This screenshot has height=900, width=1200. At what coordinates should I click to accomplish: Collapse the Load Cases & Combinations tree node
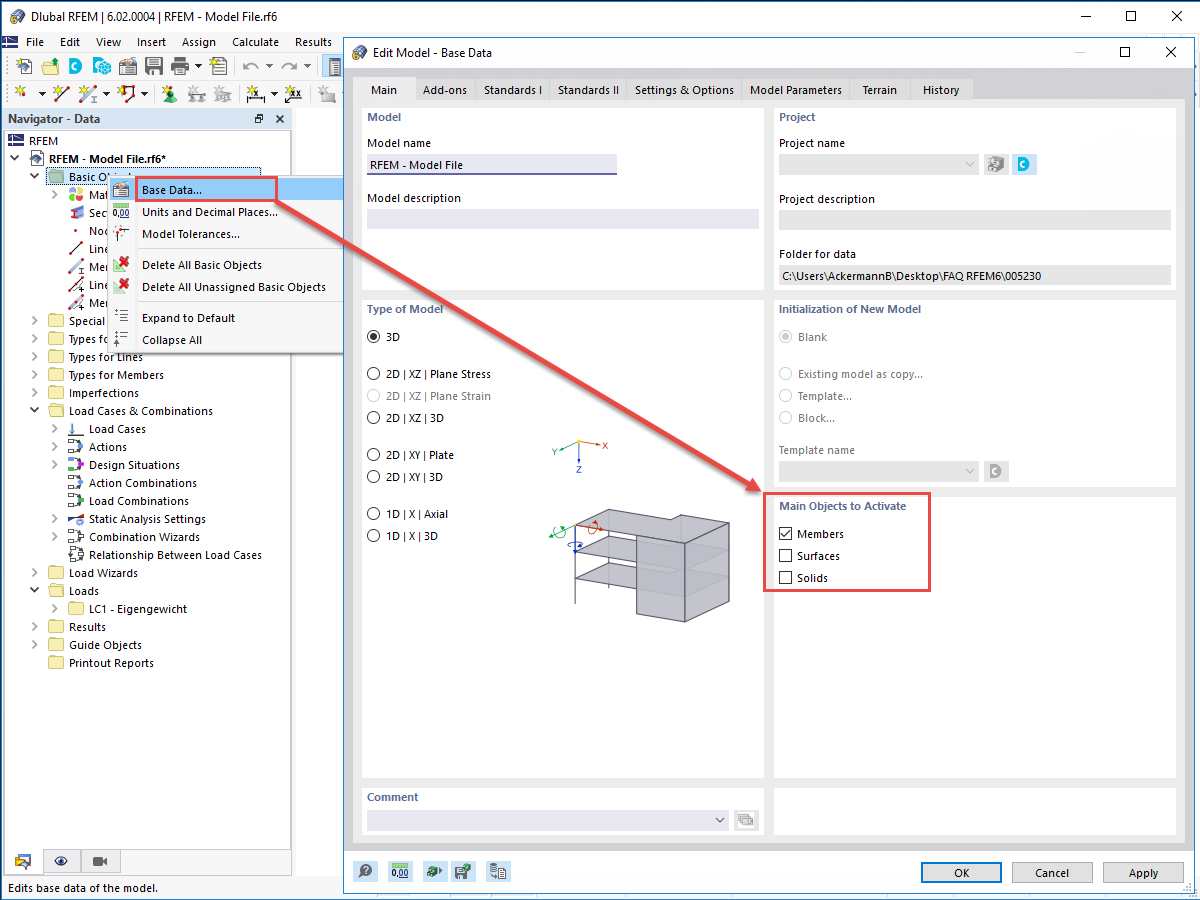pos(34,410)
